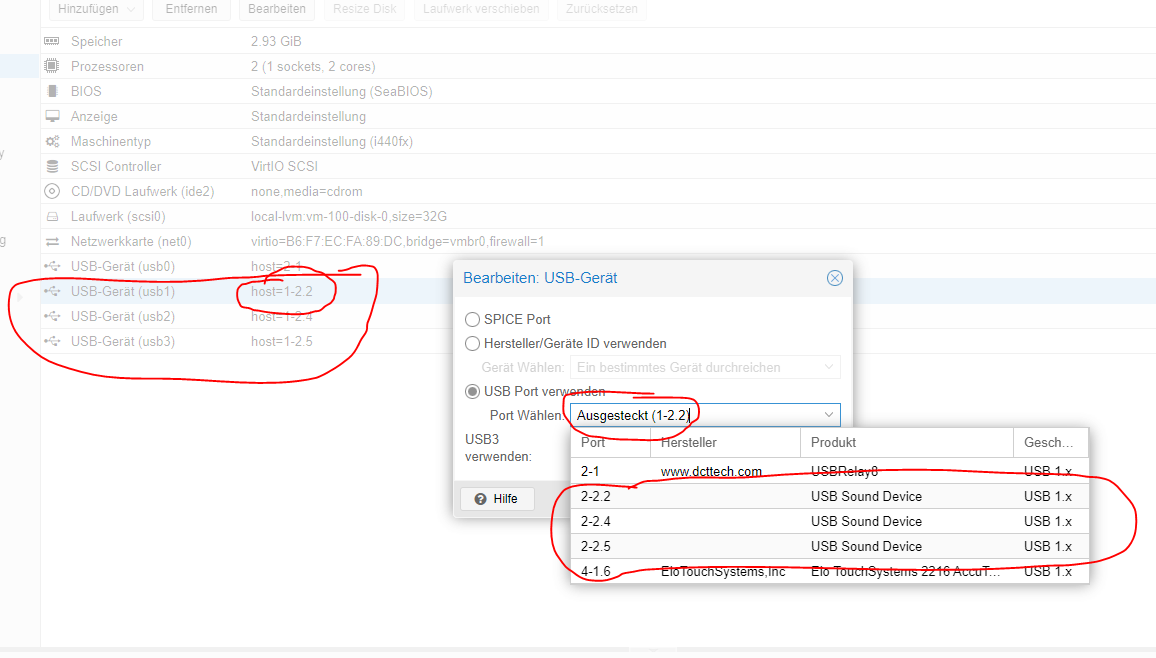Select Hersteller/Geräte ID verwenden radio button

(x=472, y=344)
